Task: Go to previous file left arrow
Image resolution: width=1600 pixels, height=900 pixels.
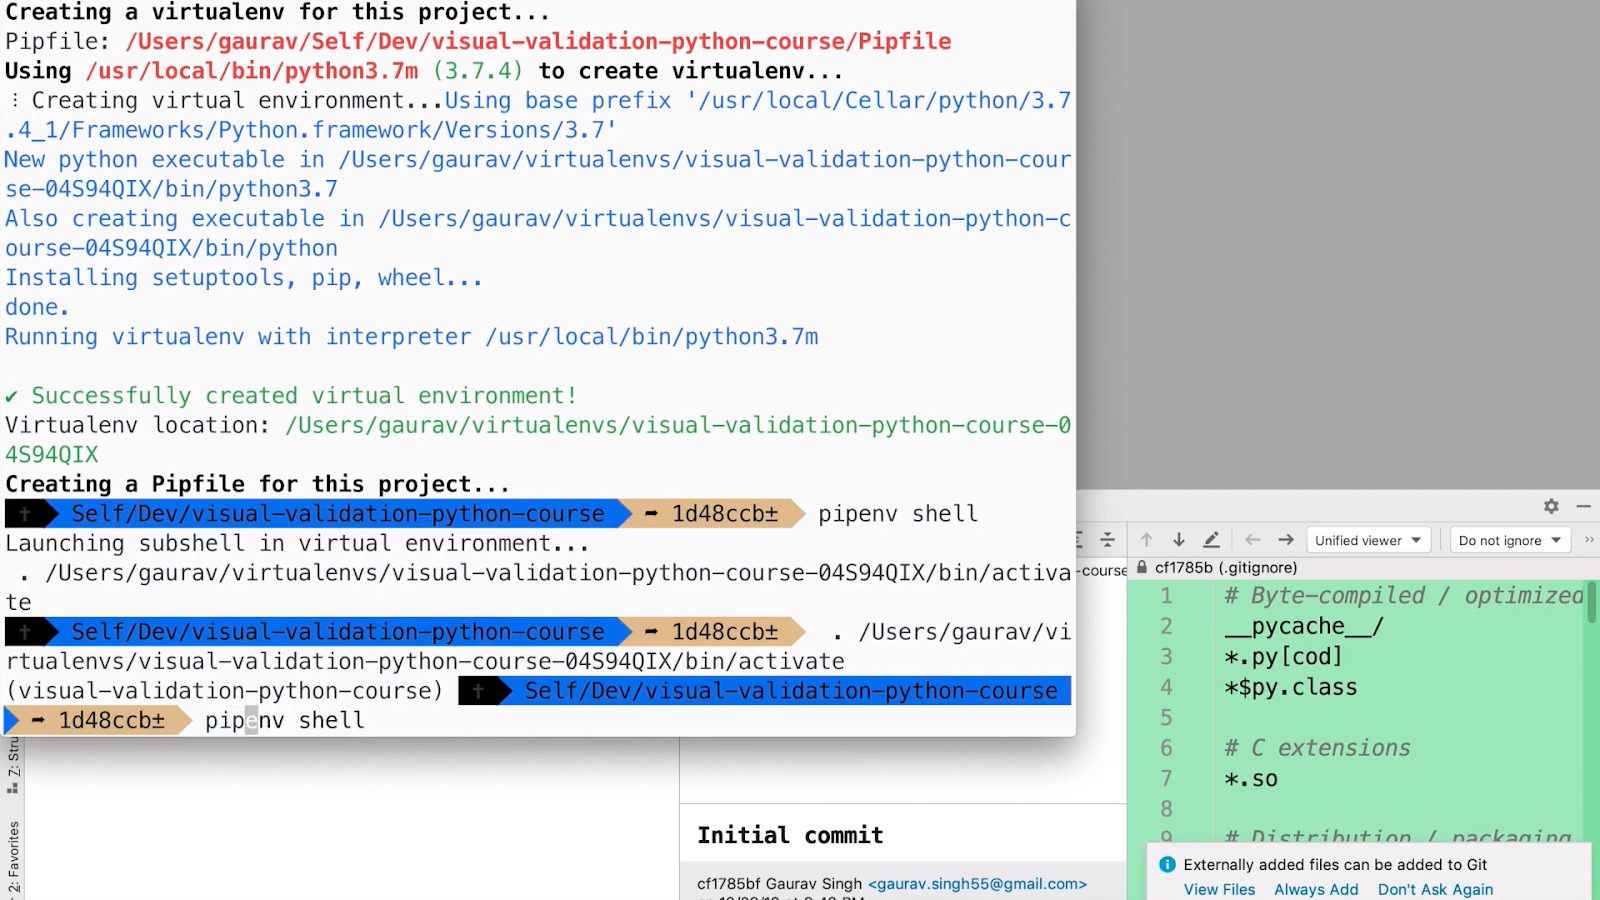Action: click(1252, 540)
